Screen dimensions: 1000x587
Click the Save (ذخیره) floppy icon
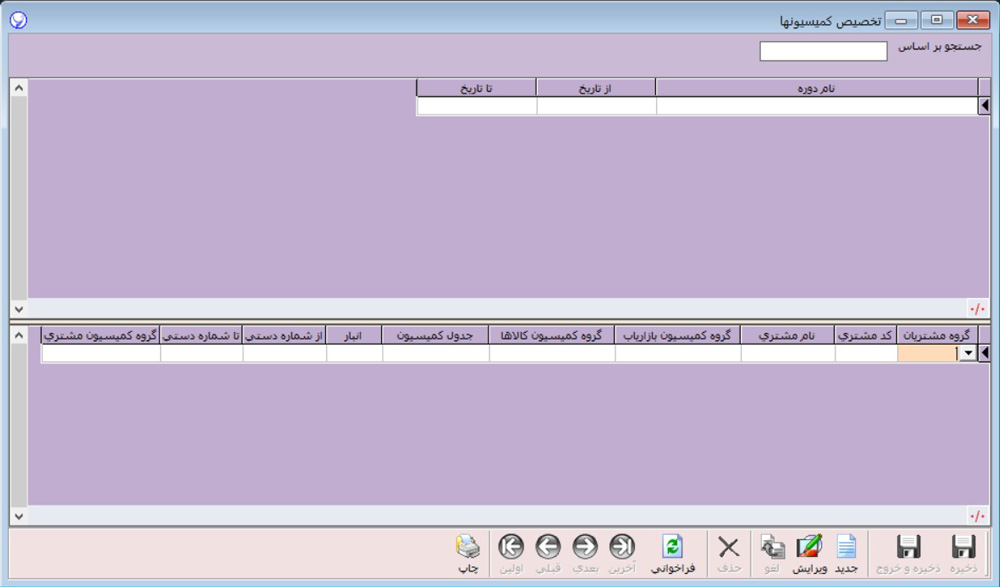coord(963,548)
